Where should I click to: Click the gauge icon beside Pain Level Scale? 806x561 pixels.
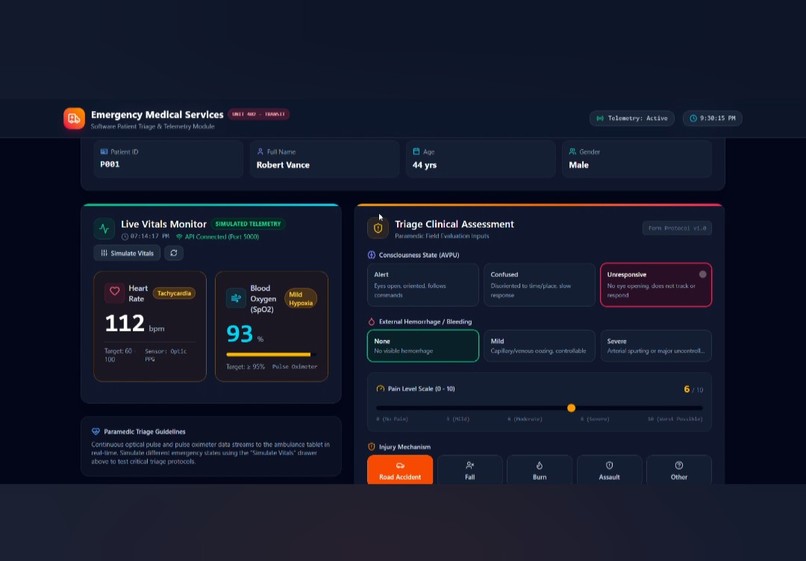(380, 389)
